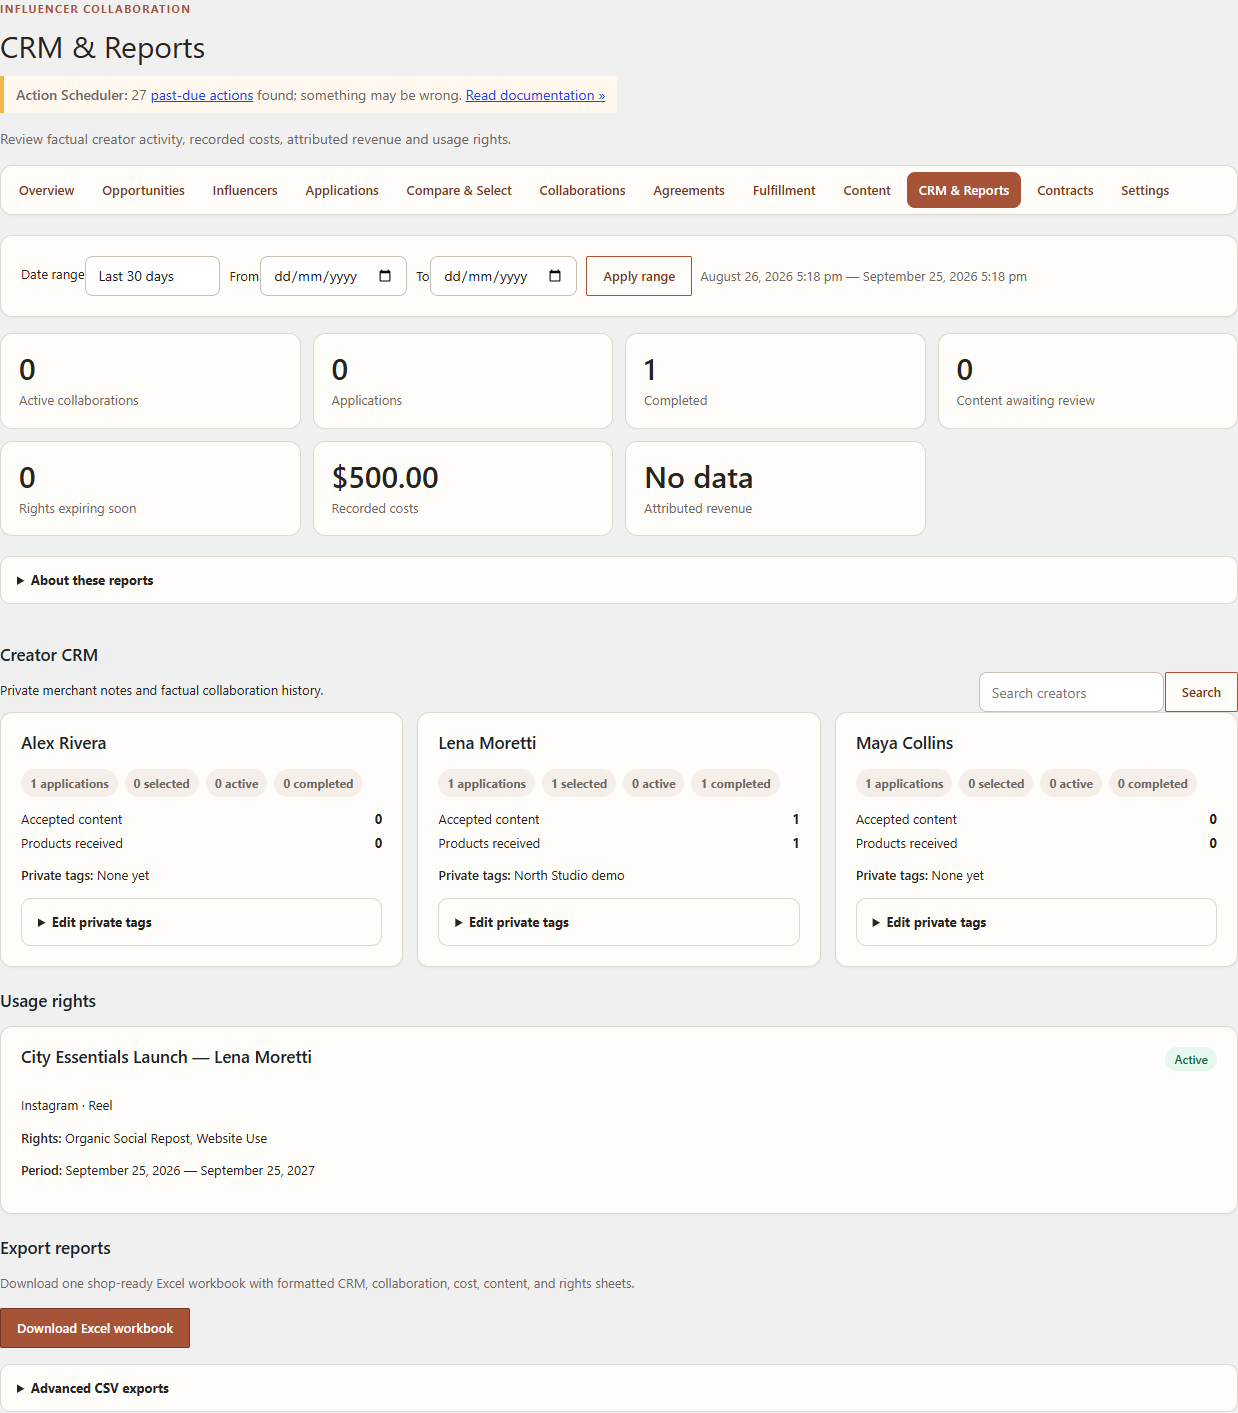This screenshot has height=1413, width=1238.
Task: Click the To date input field
Action: [503, 276]
